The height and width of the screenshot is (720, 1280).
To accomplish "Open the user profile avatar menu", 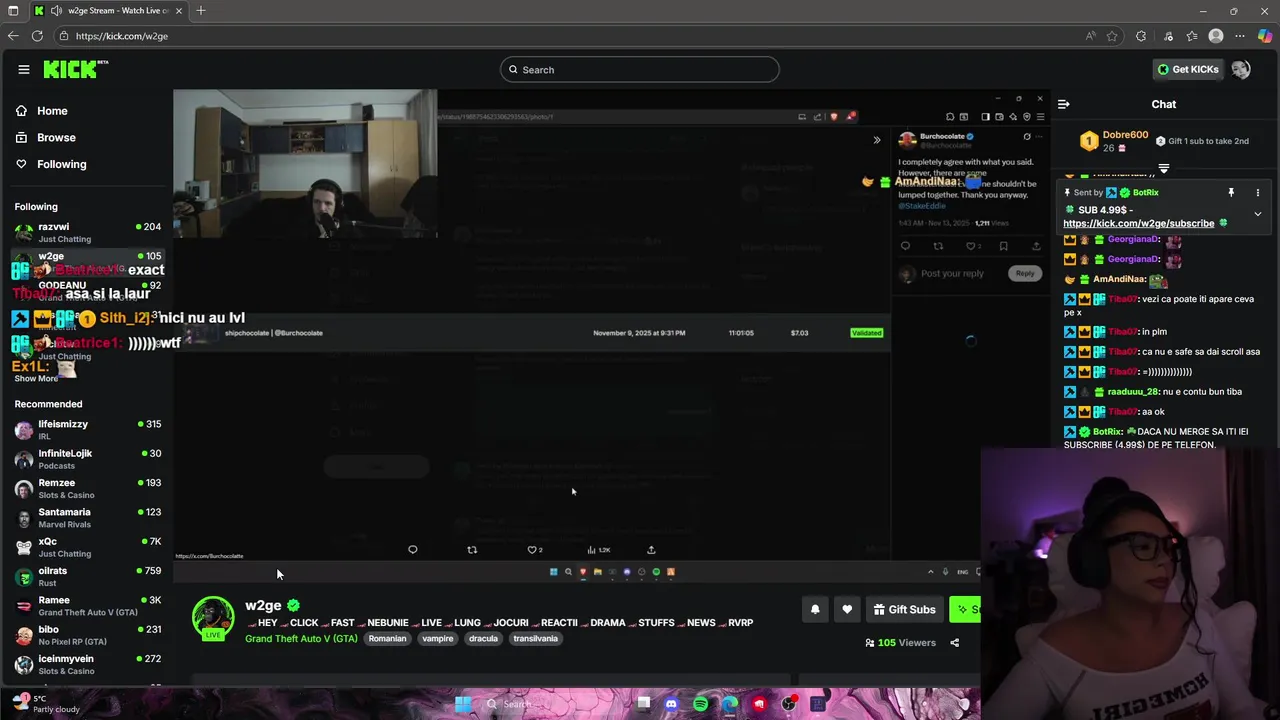I will (1241, 69).
